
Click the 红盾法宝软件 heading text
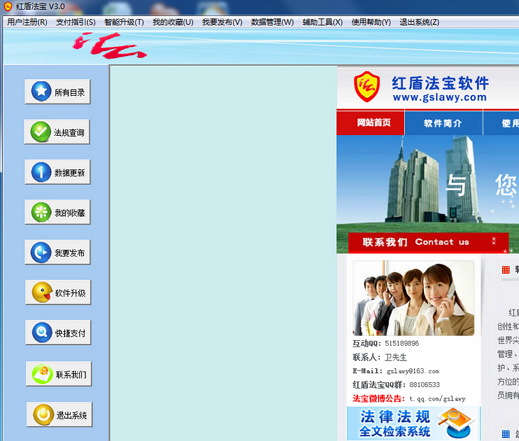440,83
